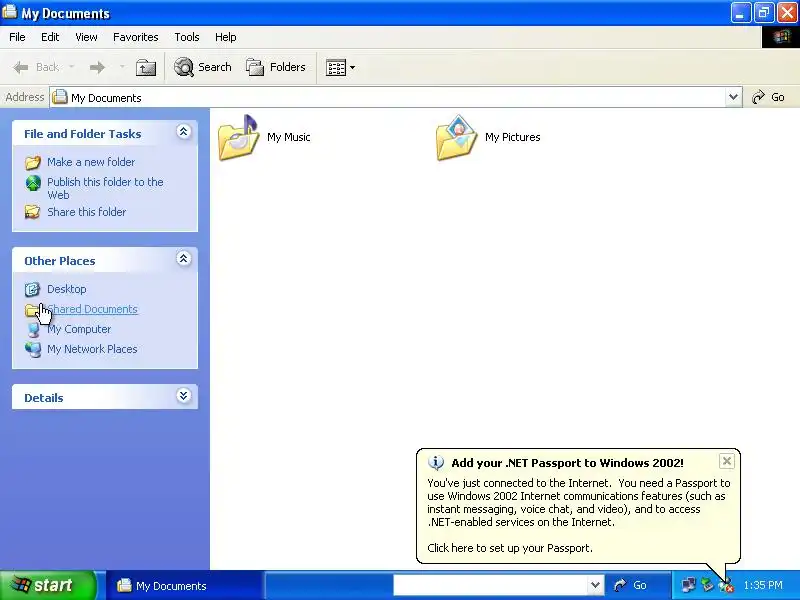Close the .NET Passport balloon notification
The image size is (800, 600).
(x=727, y=461)
